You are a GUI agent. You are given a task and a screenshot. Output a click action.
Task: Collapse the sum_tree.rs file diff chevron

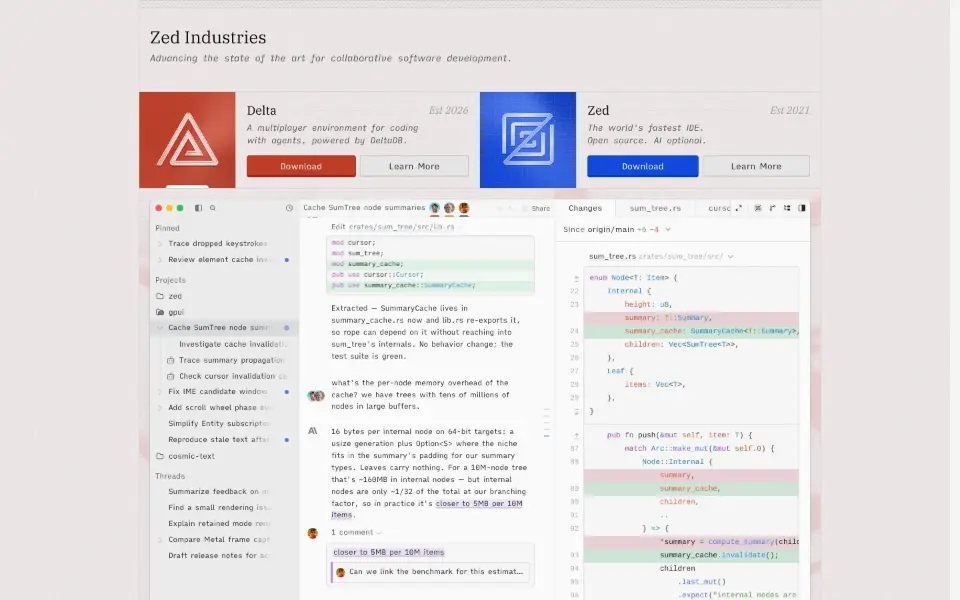pos(730,257)
